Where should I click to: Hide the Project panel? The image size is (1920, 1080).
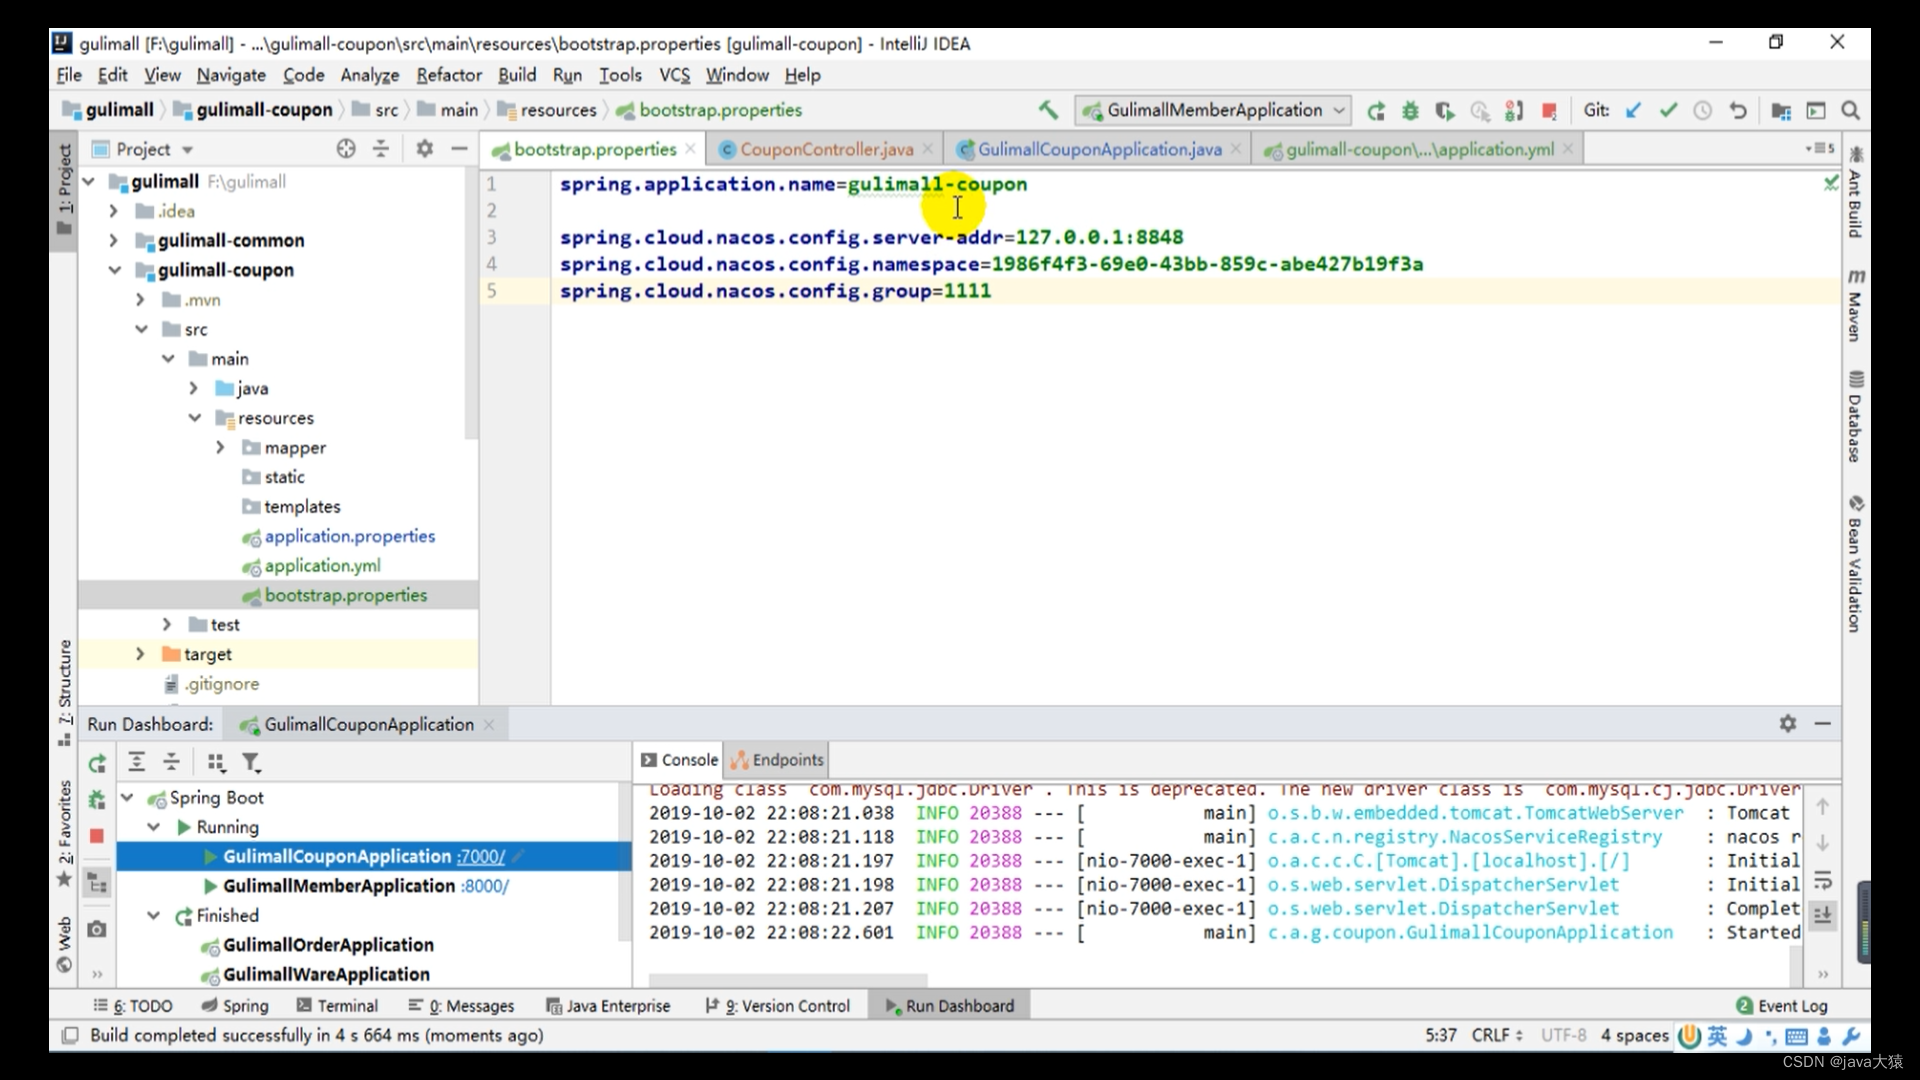tap(459, 149)
